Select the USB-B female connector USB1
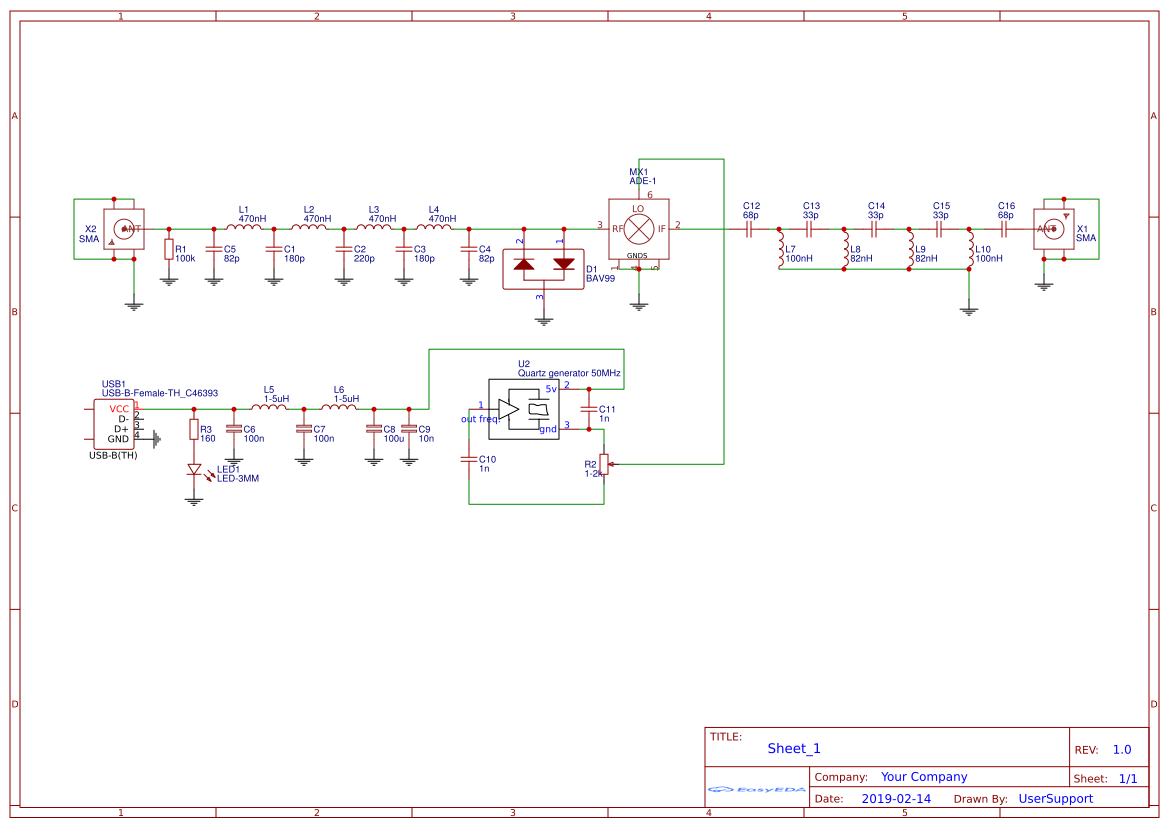 click(x=117, y=423)
